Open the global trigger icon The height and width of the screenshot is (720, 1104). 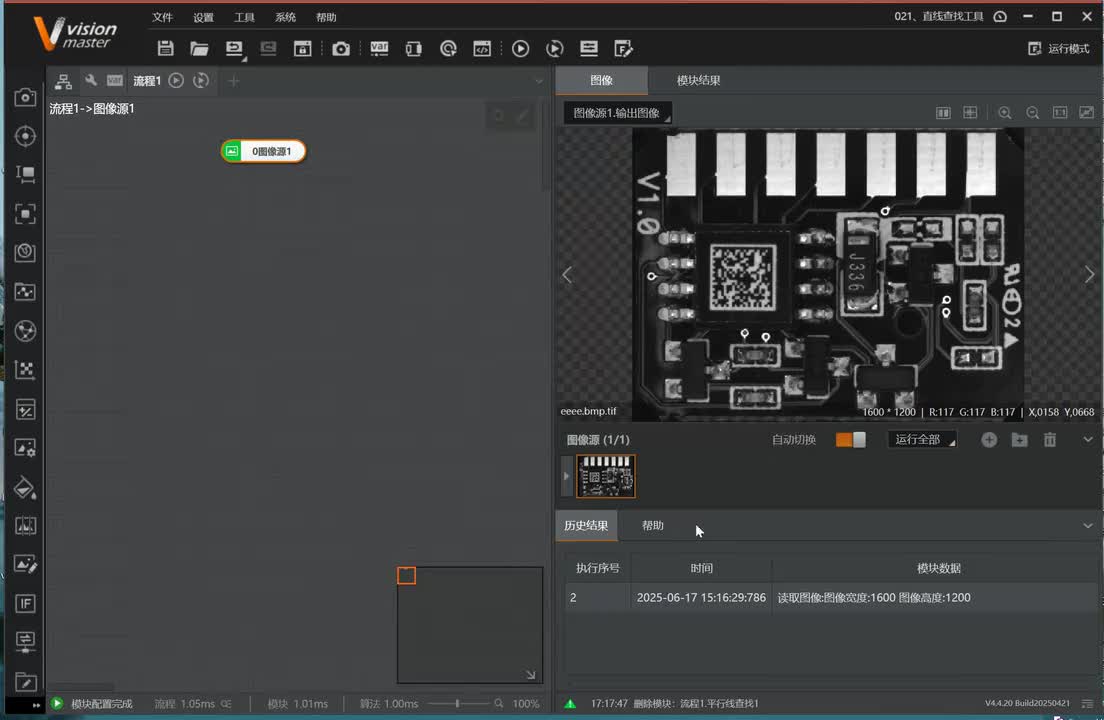(448, 48)
